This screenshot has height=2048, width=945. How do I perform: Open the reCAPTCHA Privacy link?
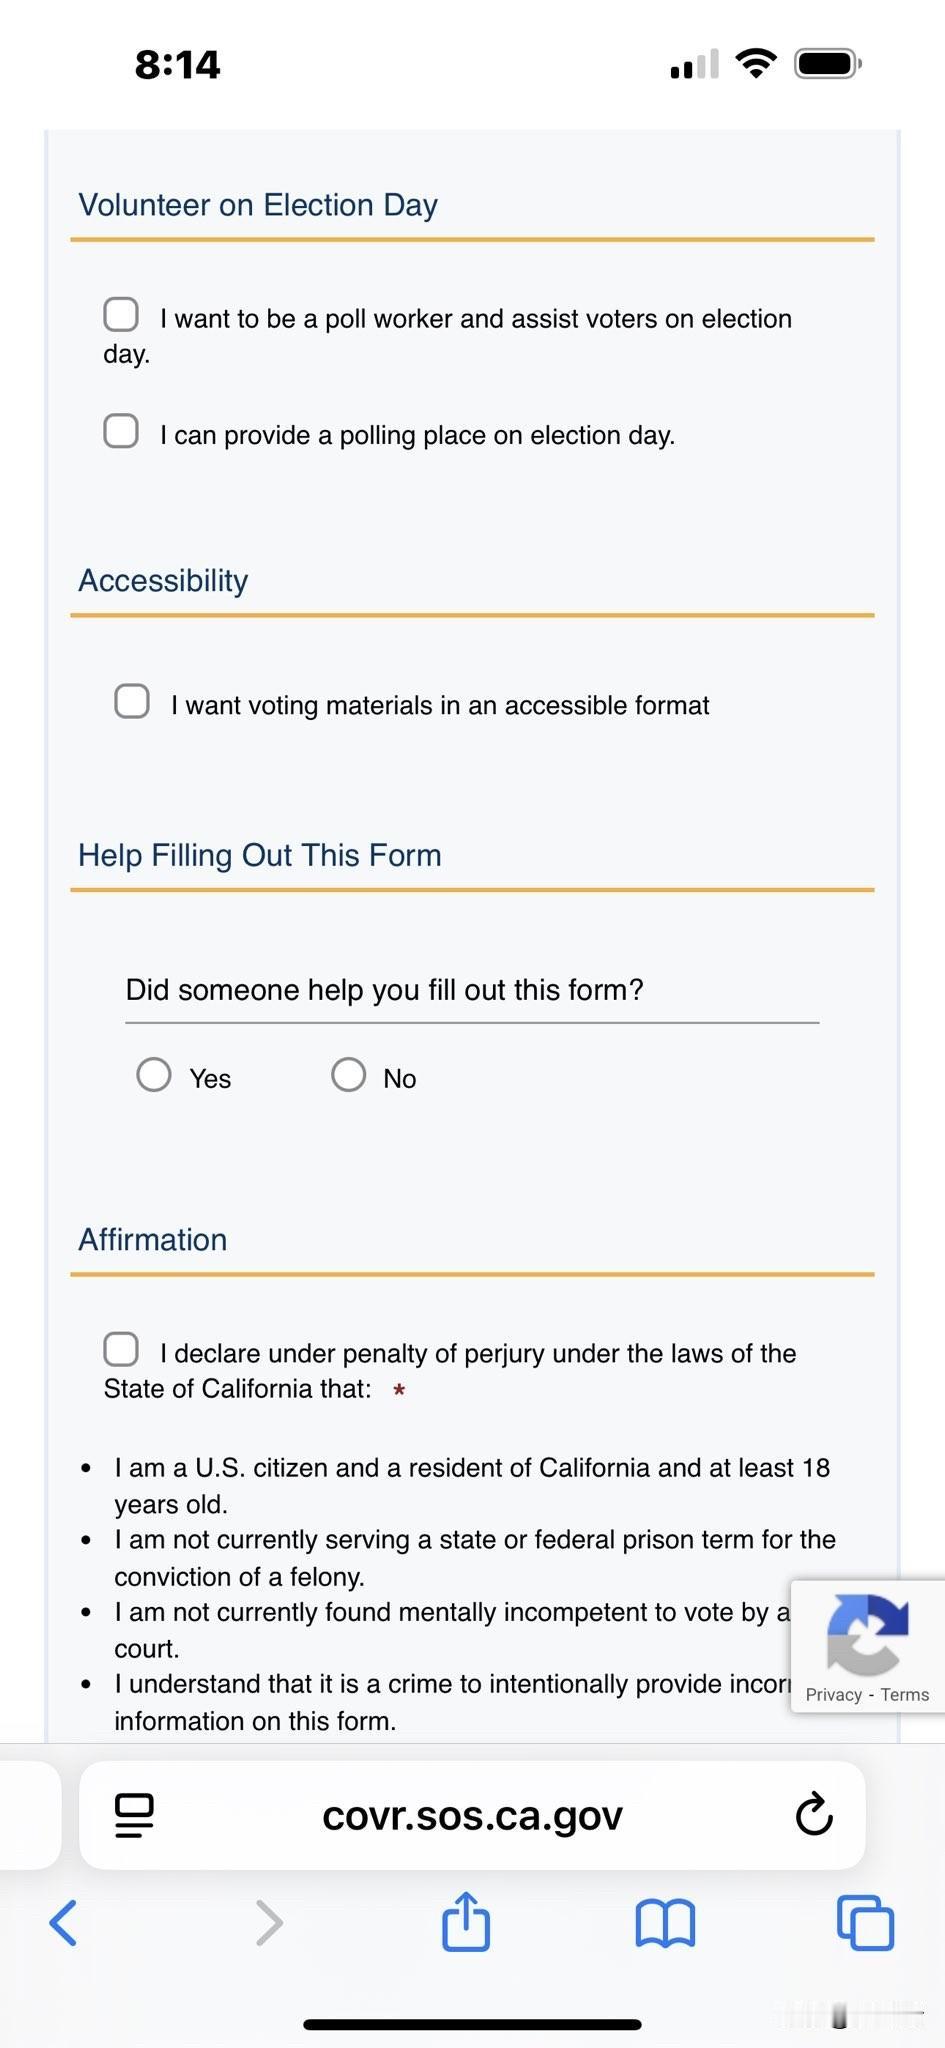[x=833, y=1694]
